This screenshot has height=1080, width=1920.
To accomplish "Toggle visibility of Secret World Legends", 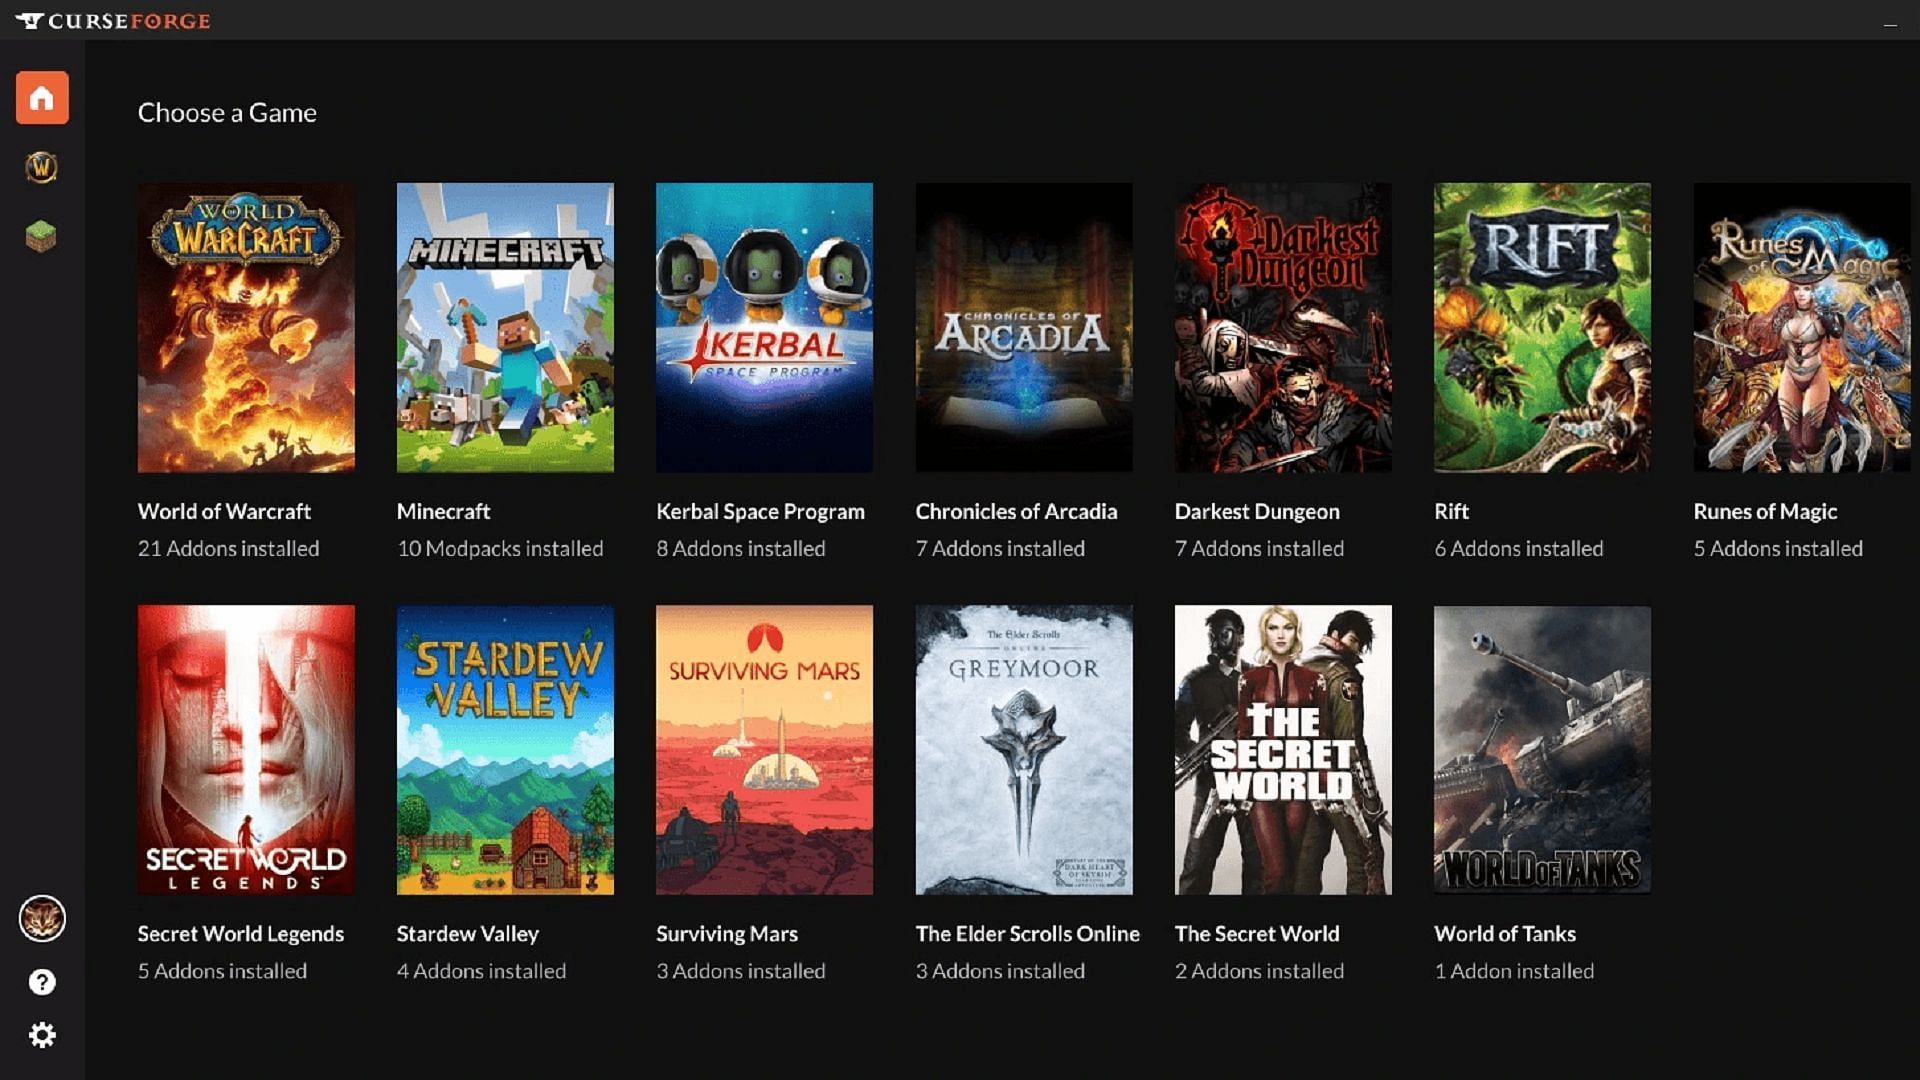I will [245, 750].
